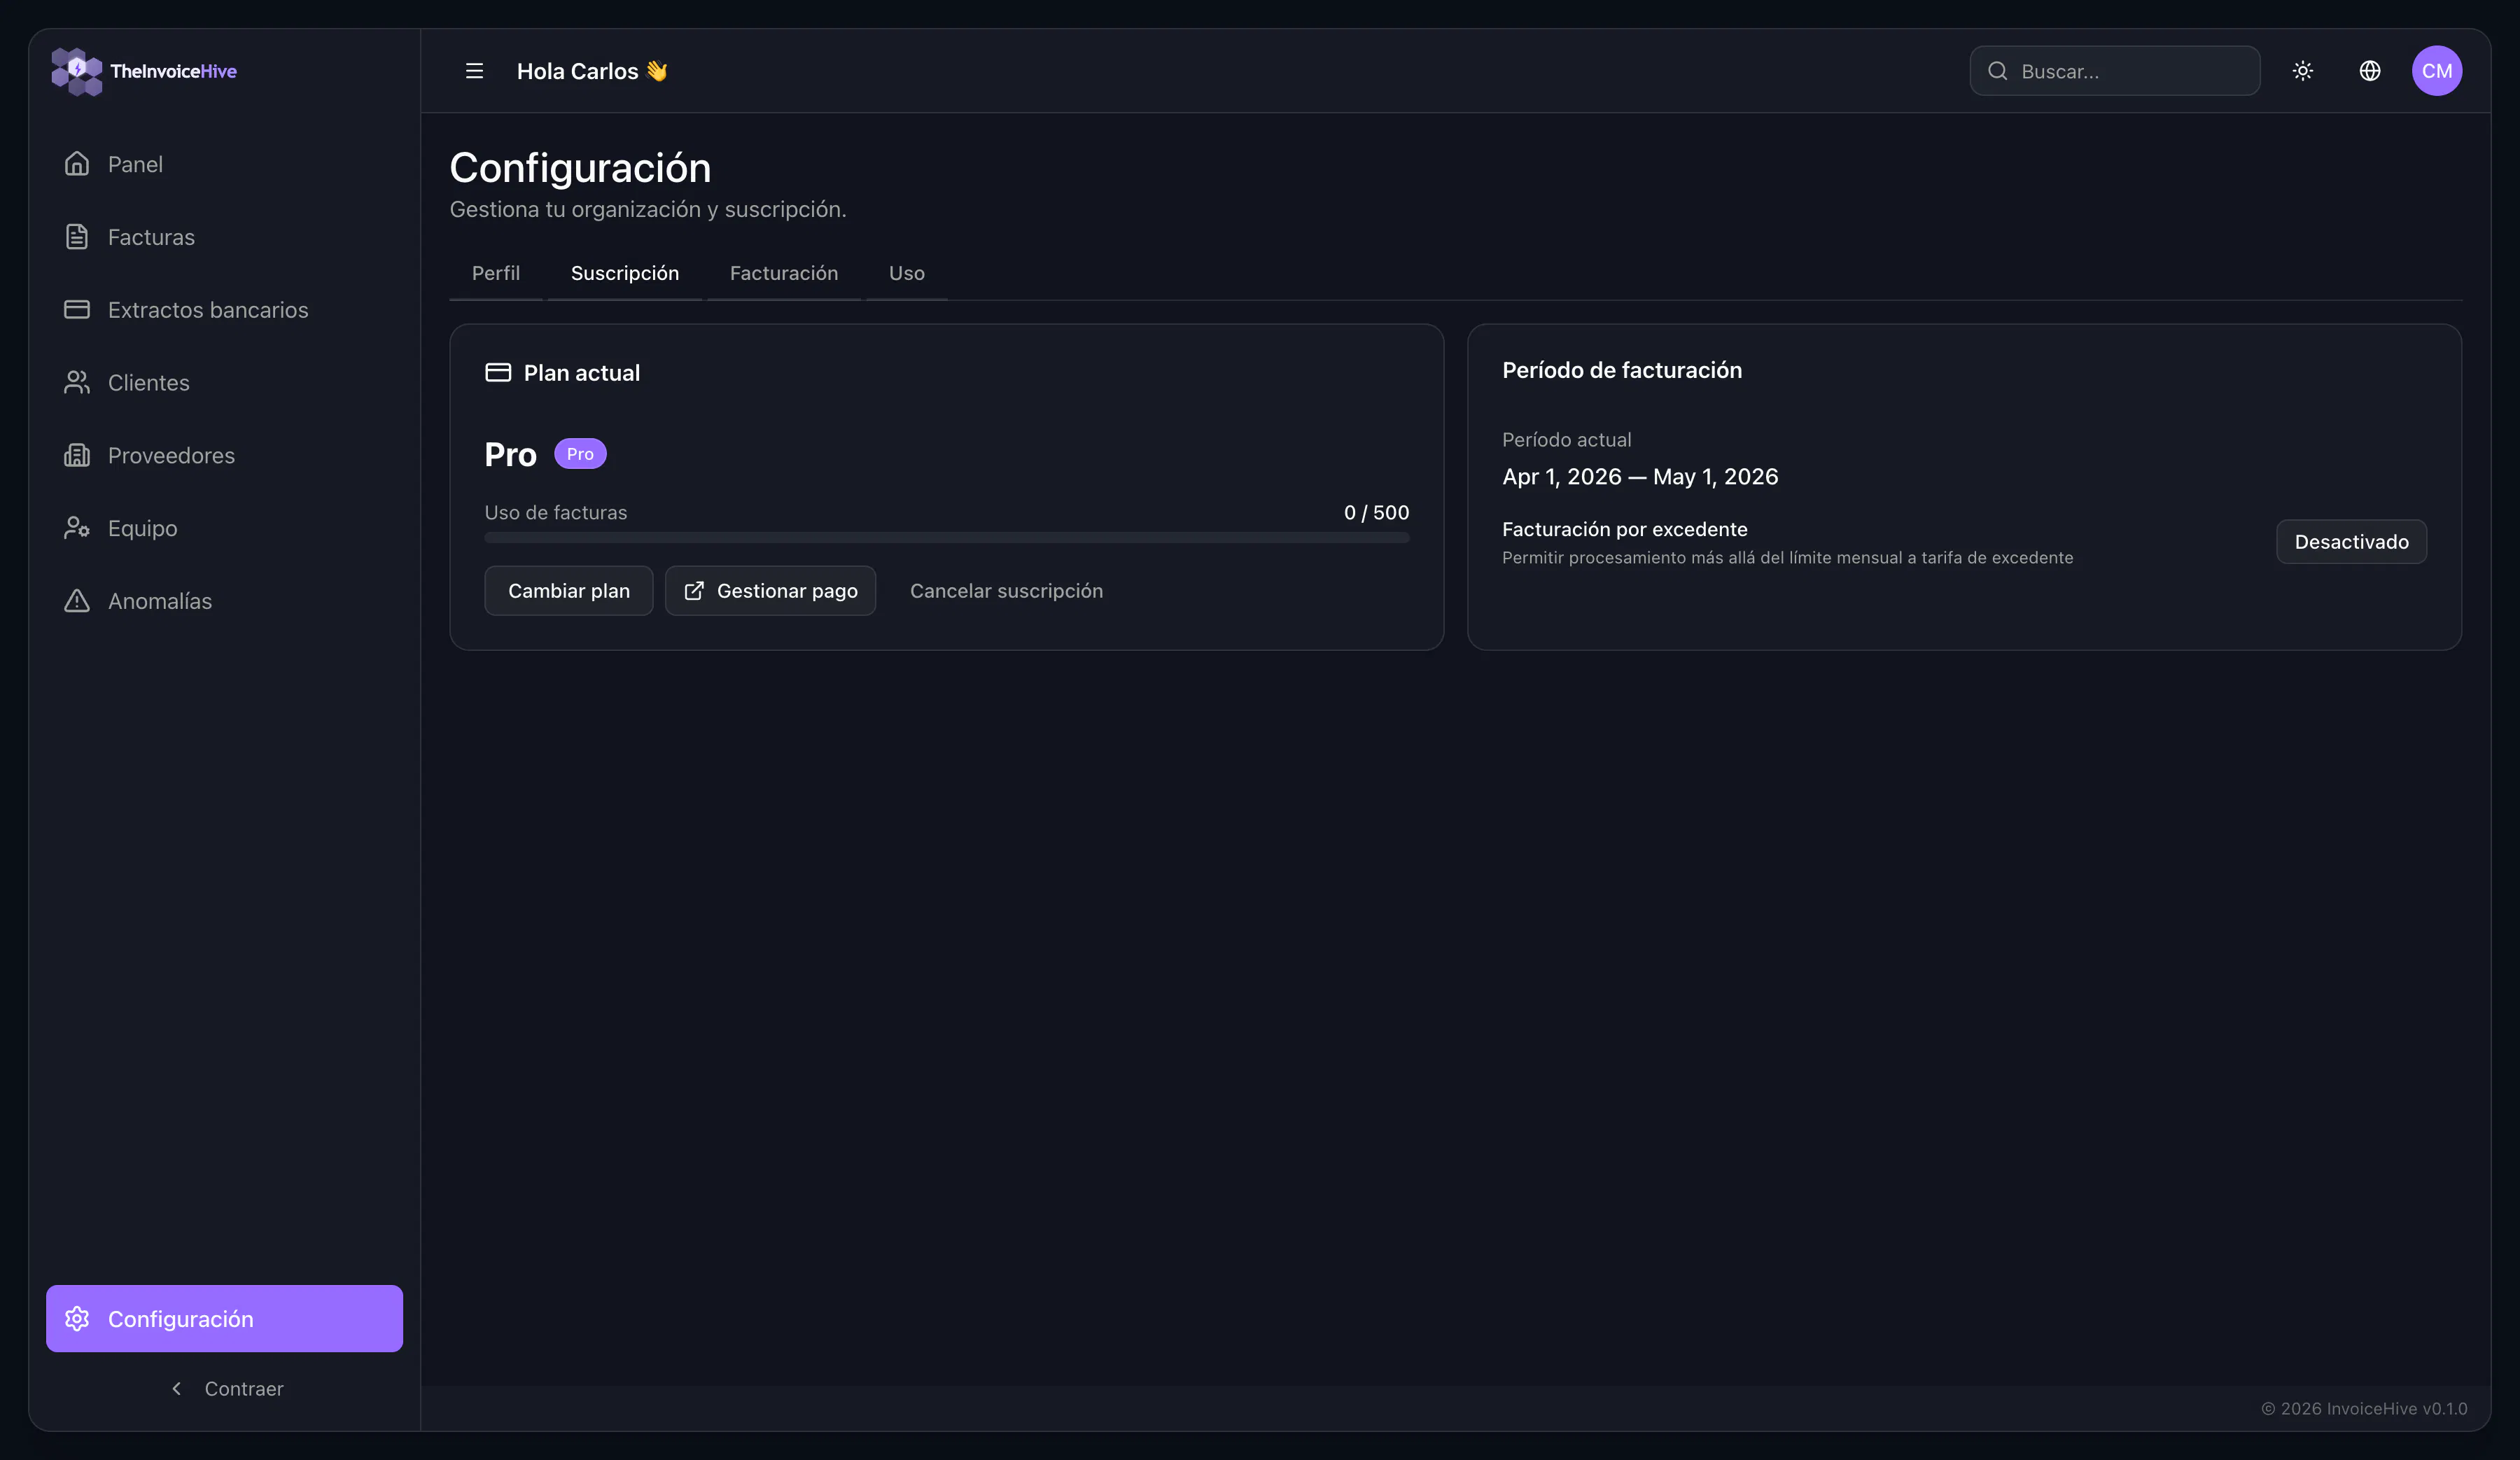Screen dimensions: 2520x1460
Task: Click the Anomalías warning triangle icon
Action: [x=77, y=601]
